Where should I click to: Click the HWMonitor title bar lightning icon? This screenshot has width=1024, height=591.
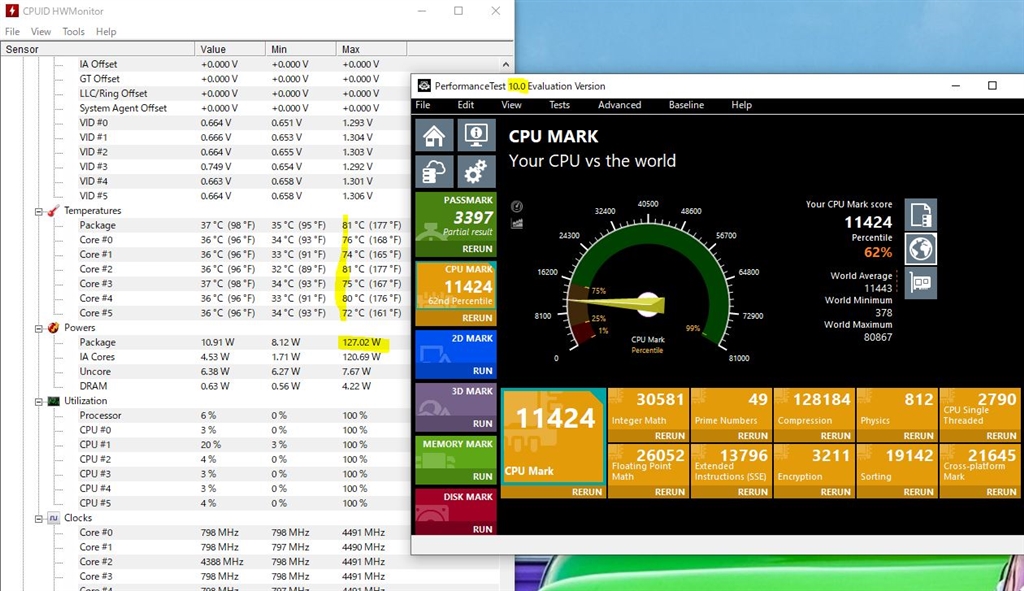click(11, 11)
